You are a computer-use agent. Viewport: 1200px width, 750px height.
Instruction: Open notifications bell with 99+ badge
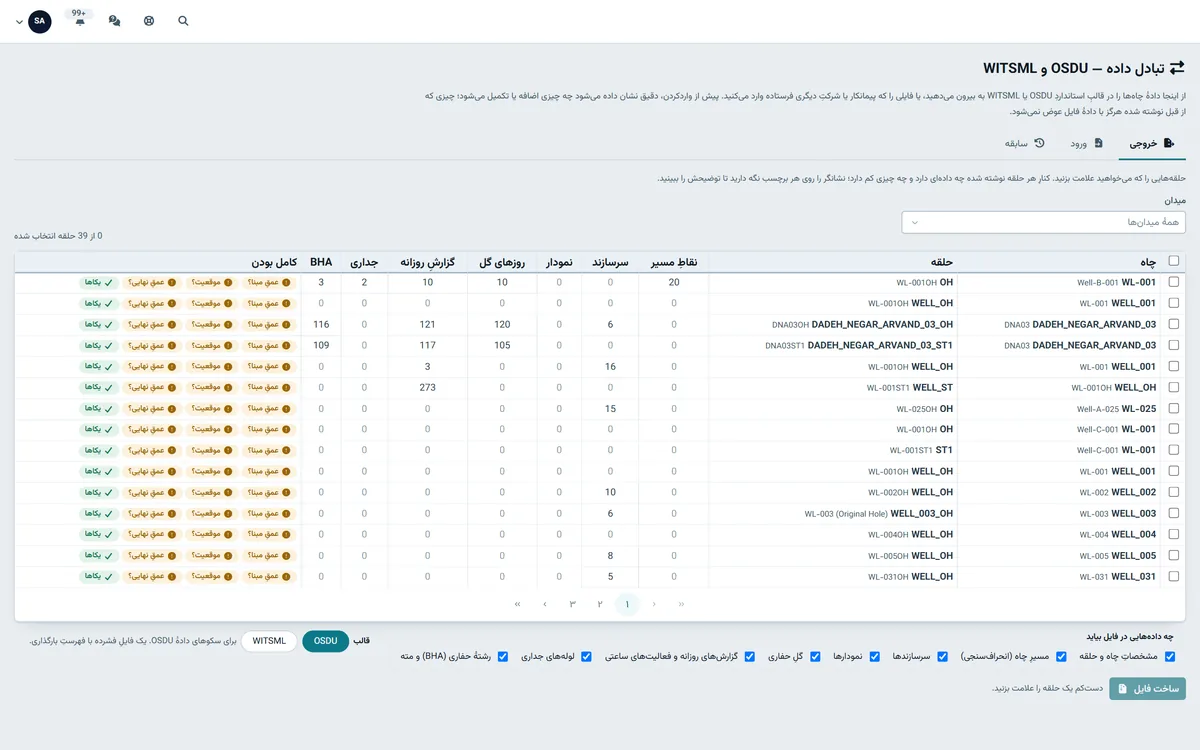(x=79, y=19)
